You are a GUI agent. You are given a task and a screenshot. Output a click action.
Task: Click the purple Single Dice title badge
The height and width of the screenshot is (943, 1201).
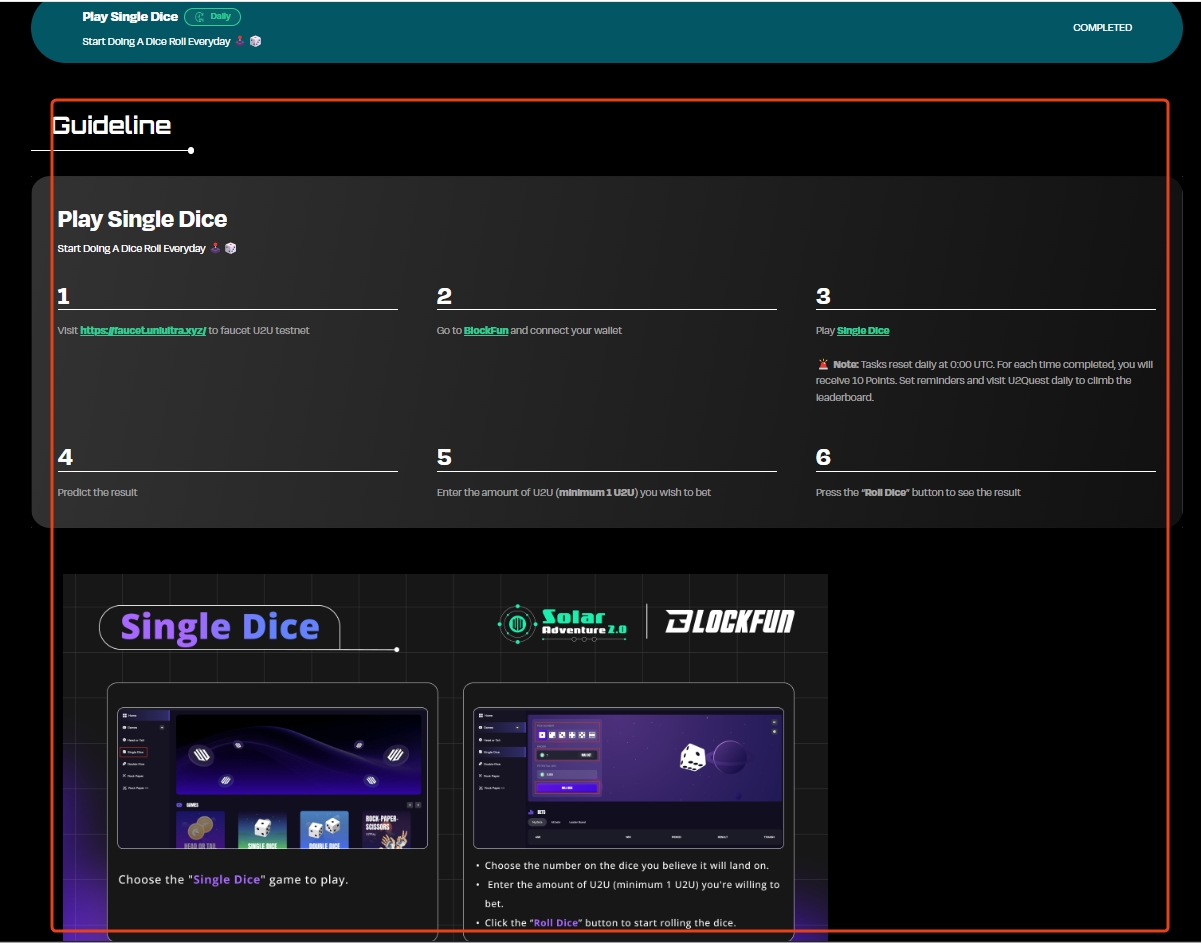click(220, 628)
